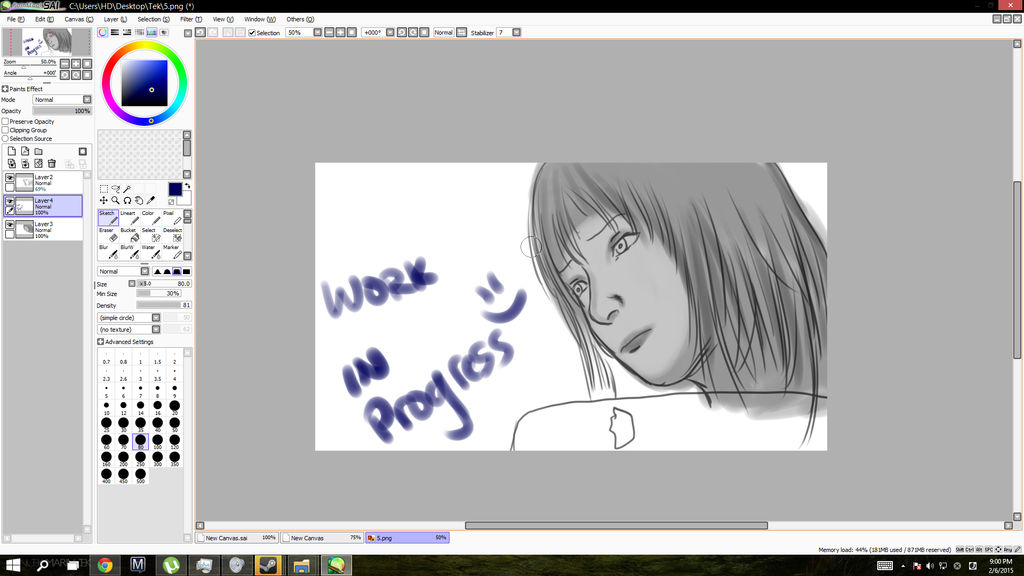Select the Marker tool
The height and width of the screenshot is (576, 1024).
click(x=170, y=251)
